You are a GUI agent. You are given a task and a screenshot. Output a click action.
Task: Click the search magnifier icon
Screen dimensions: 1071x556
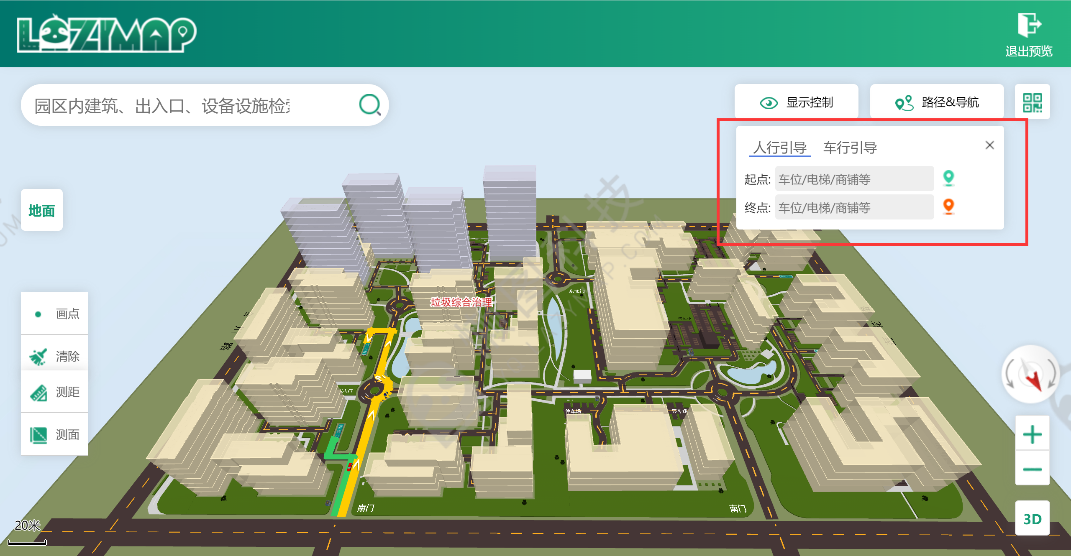[370, 105]
